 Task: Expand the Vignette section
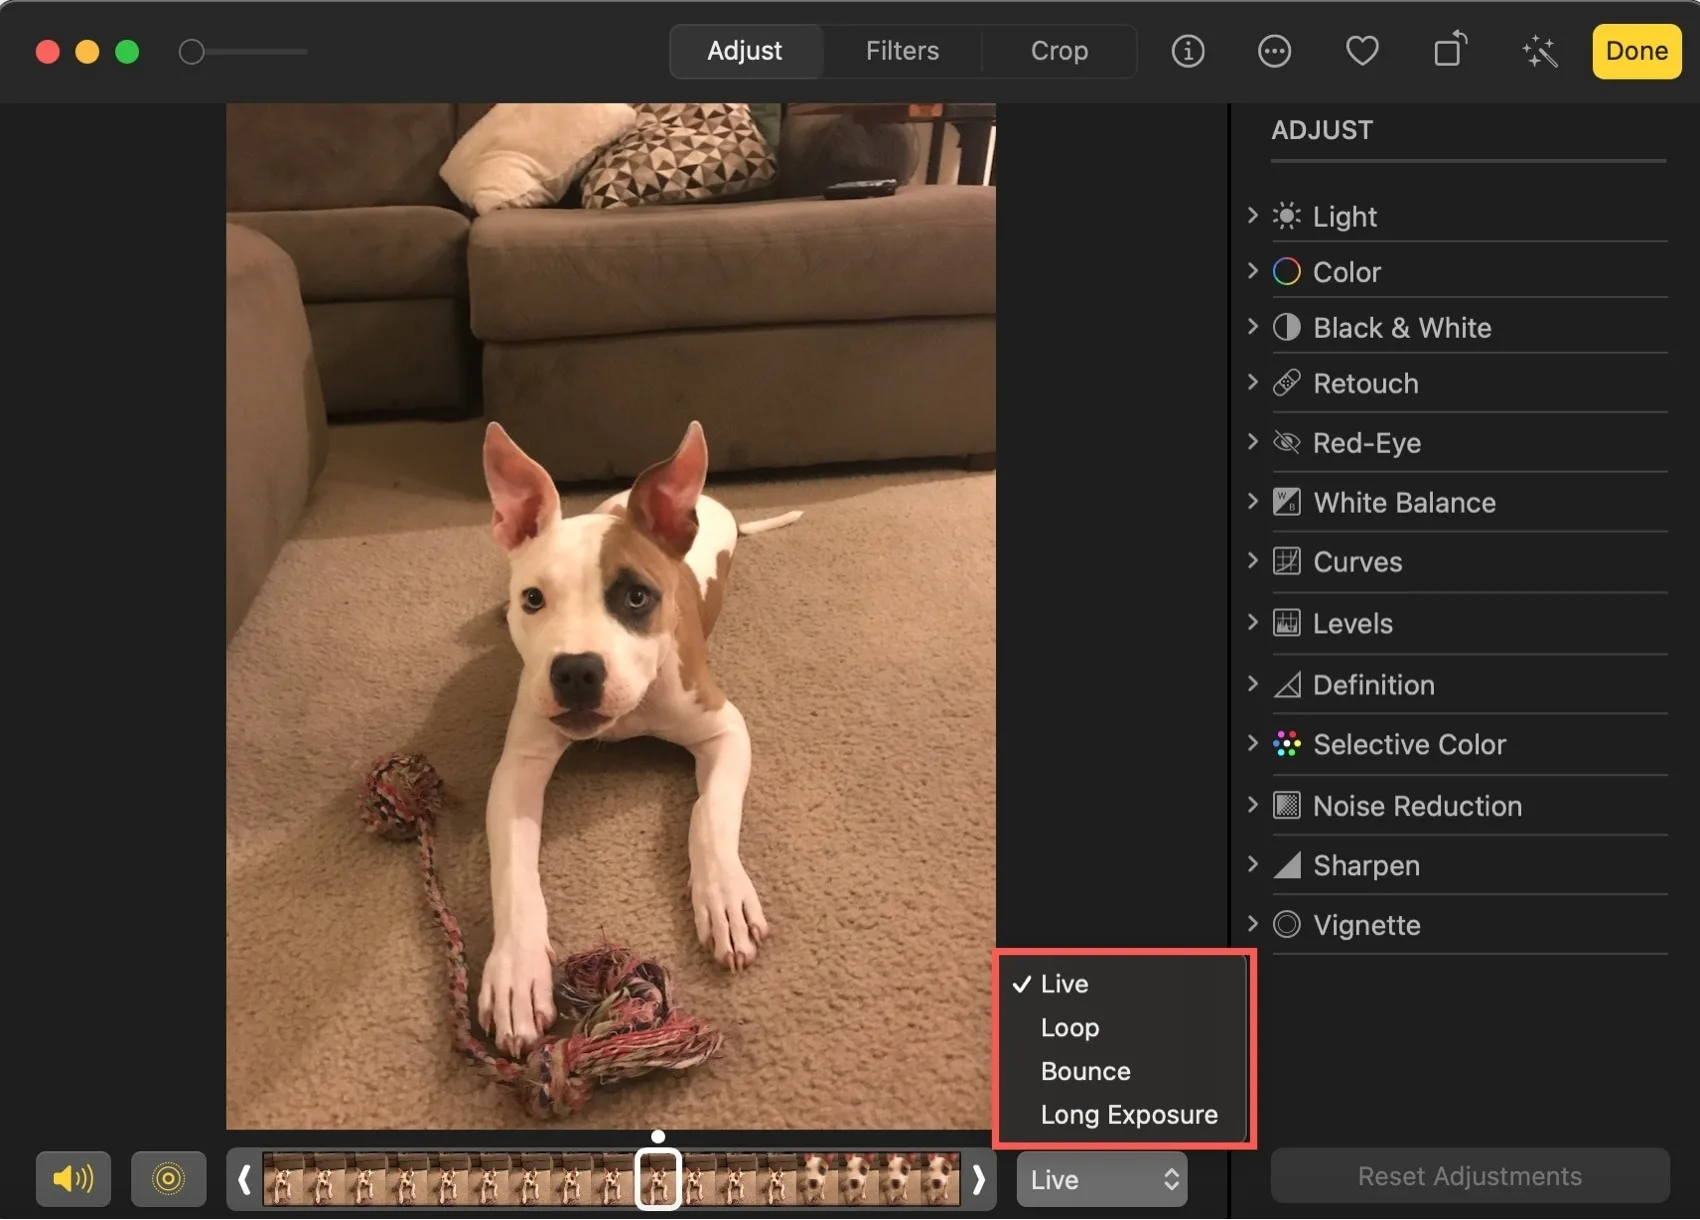point(1252,924)
